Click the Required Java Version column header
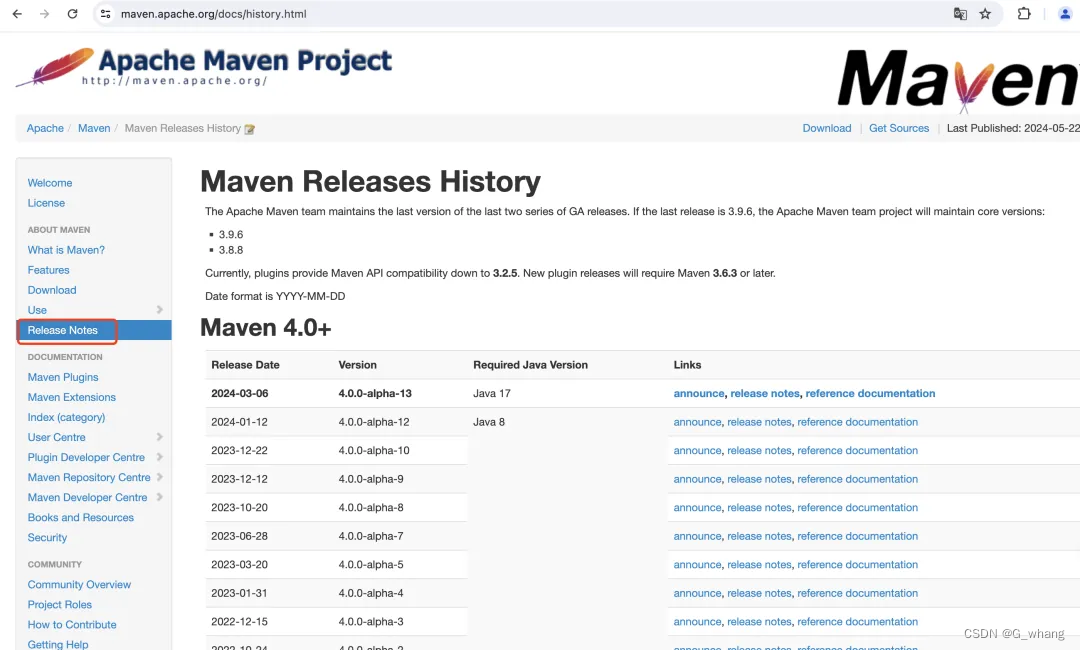Screen dimensions: 1080x650 point(530,365)
